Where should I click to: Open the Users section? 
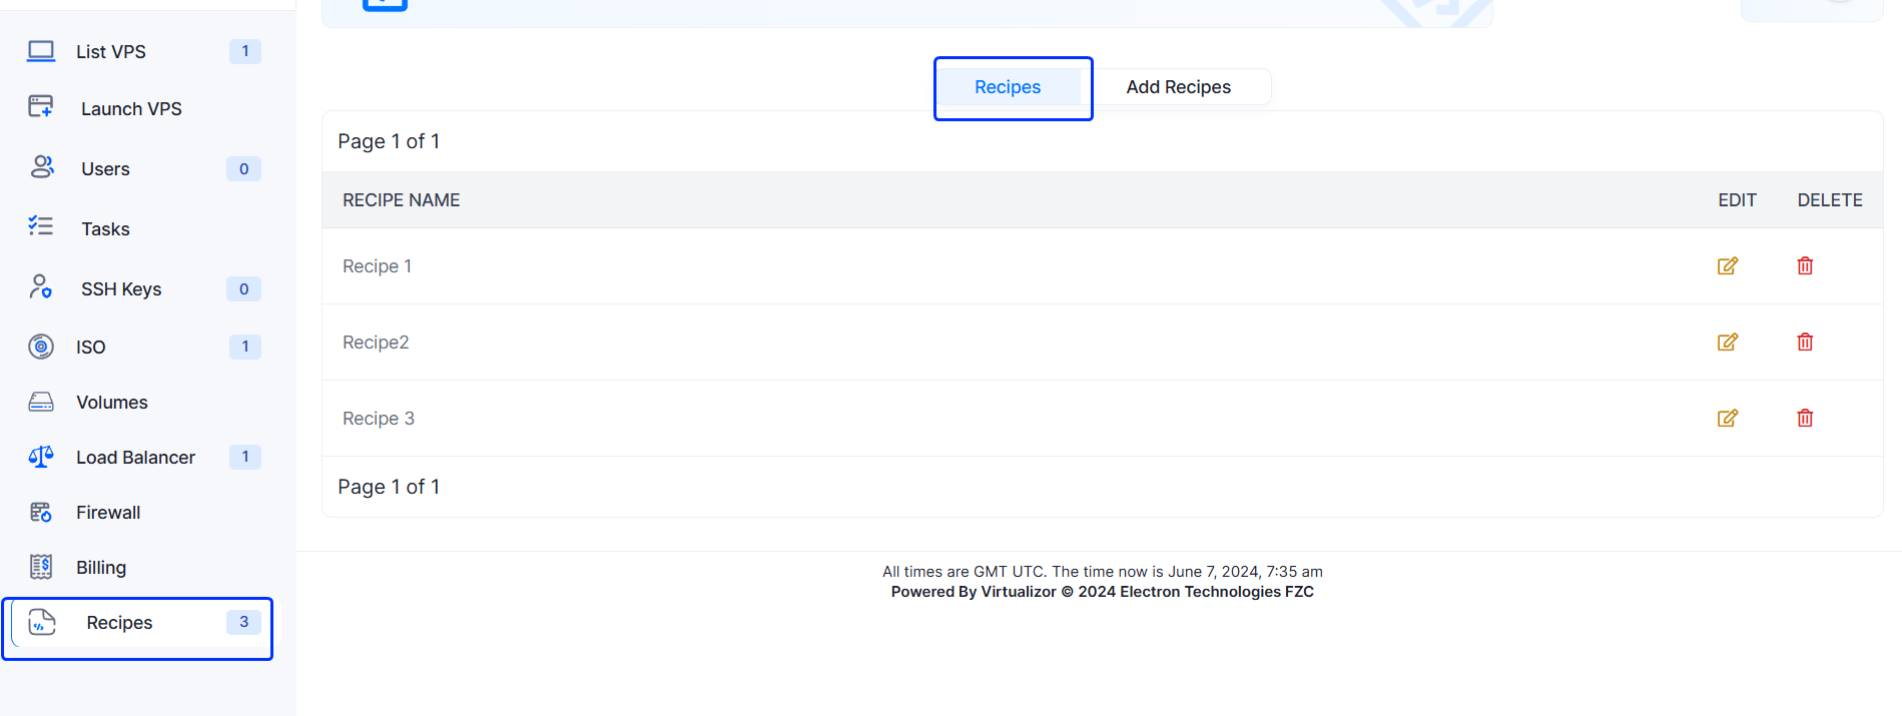click(x=105, y=169)
